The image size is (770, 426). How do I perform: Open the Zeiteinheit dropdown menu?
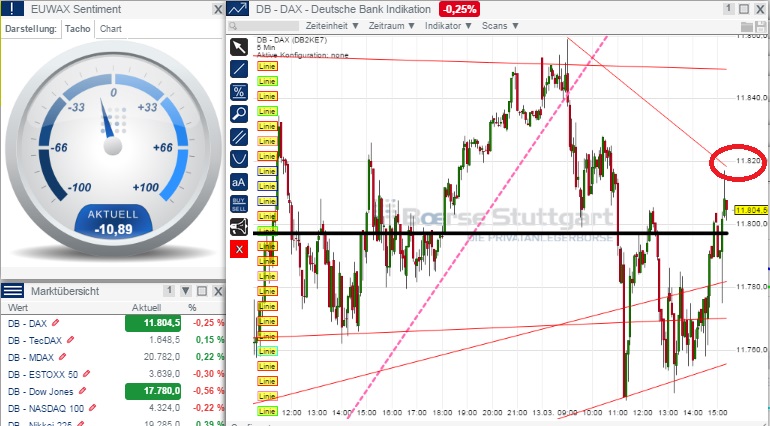point(332,26)
